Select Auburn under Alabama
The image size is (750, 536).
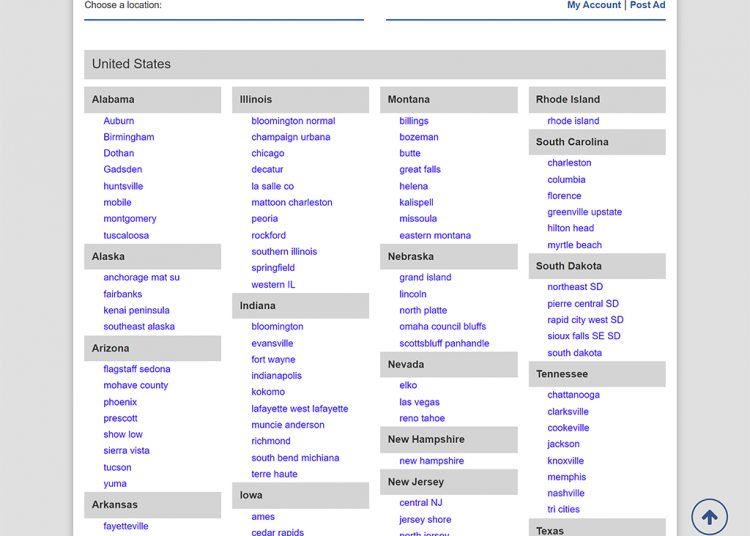pos(119,121)
